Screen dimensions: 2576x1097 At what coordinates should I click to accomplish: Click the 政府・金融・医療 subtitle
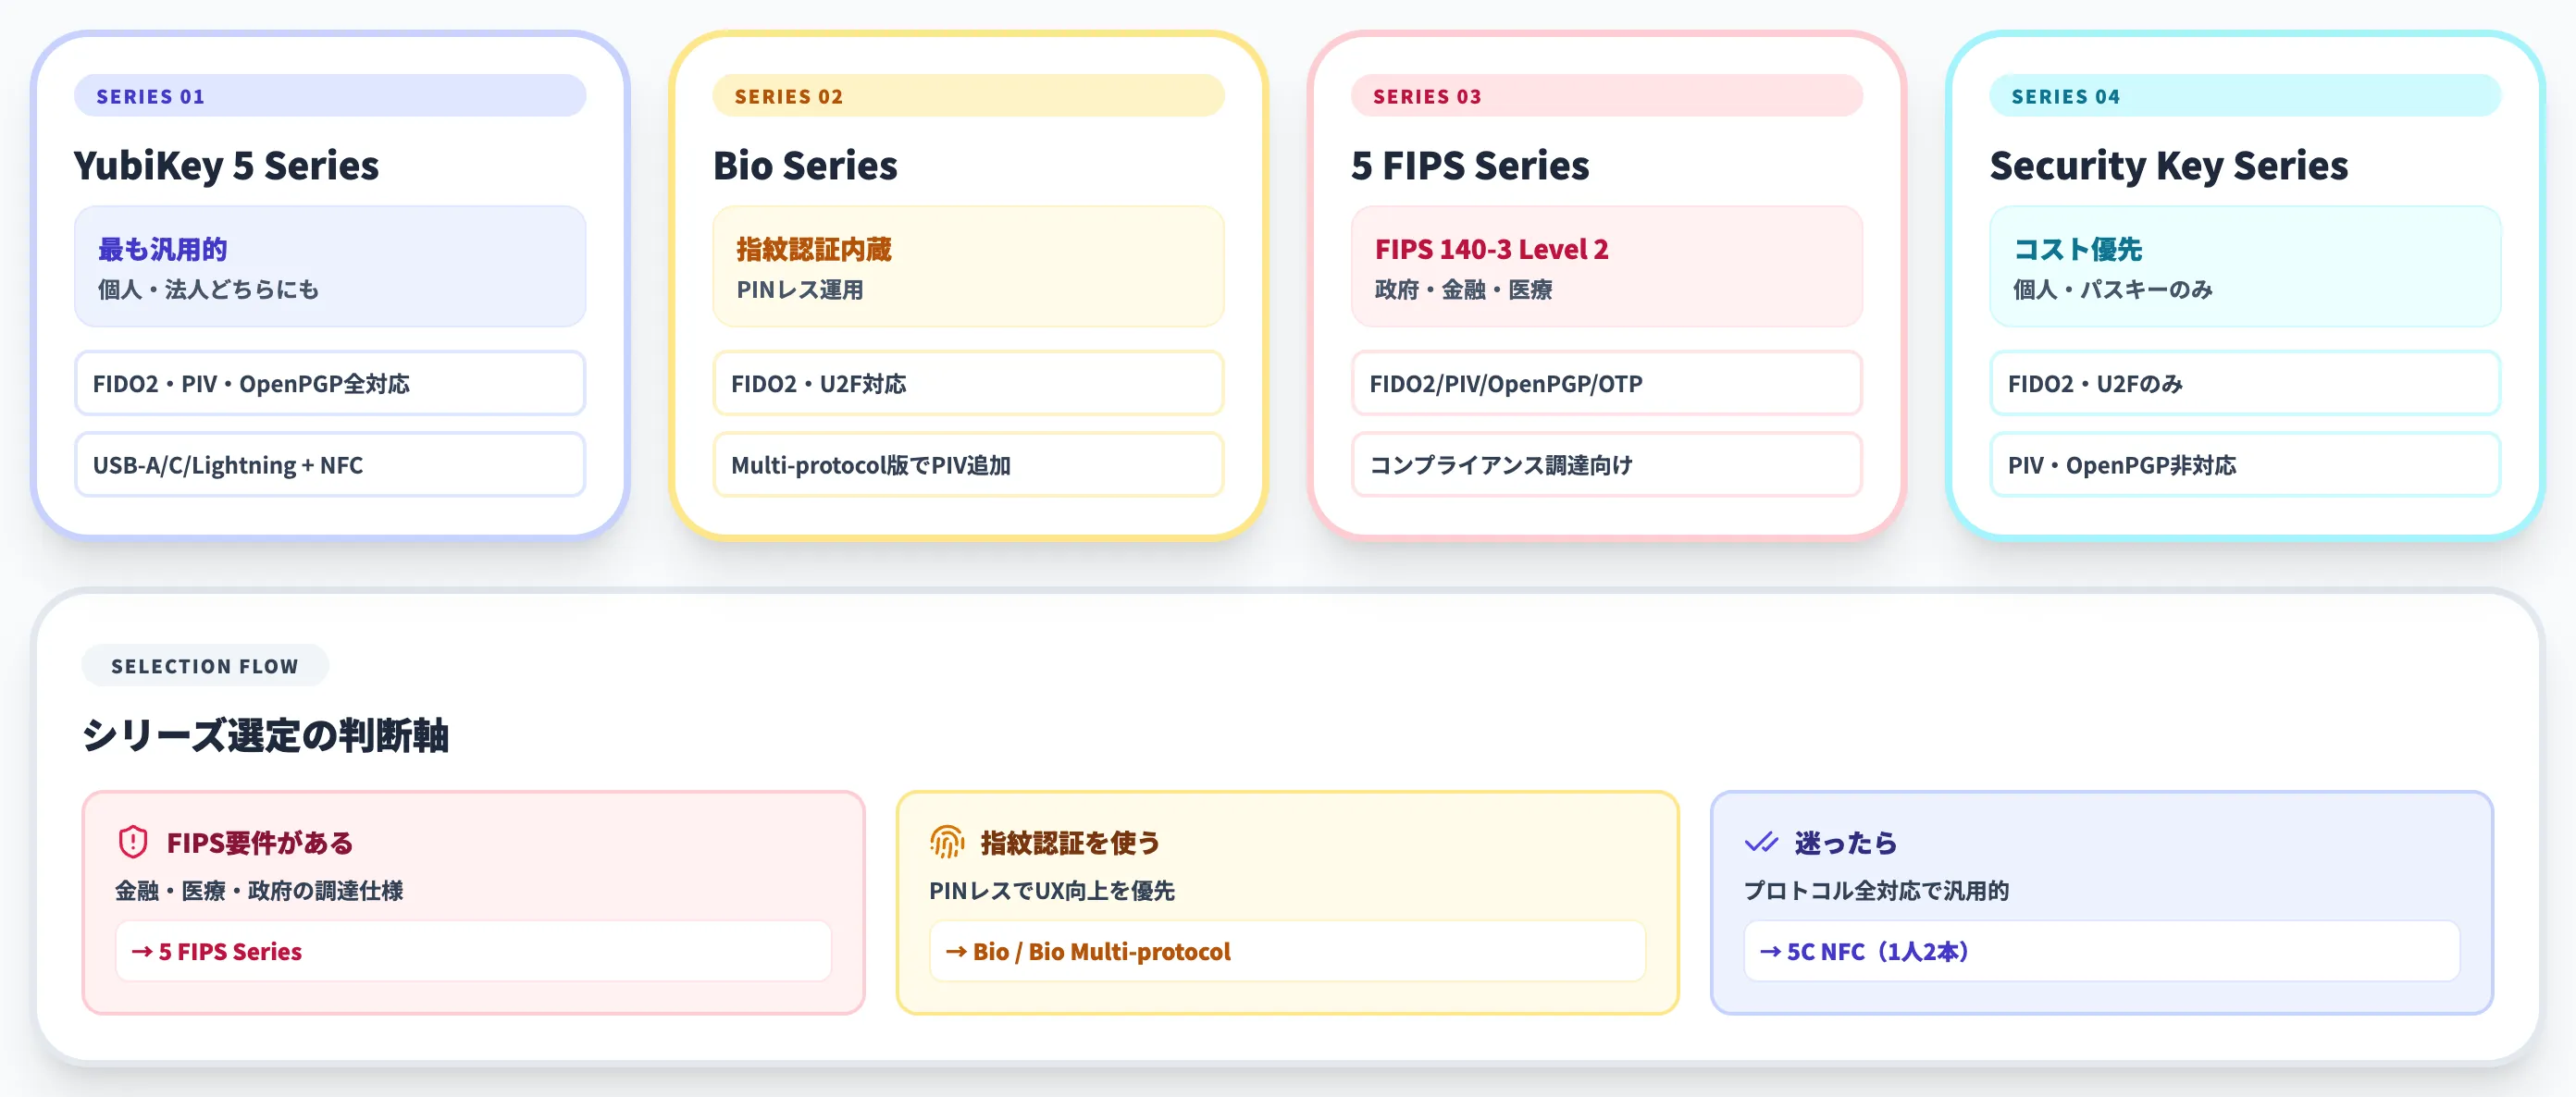coord(1463,290)
